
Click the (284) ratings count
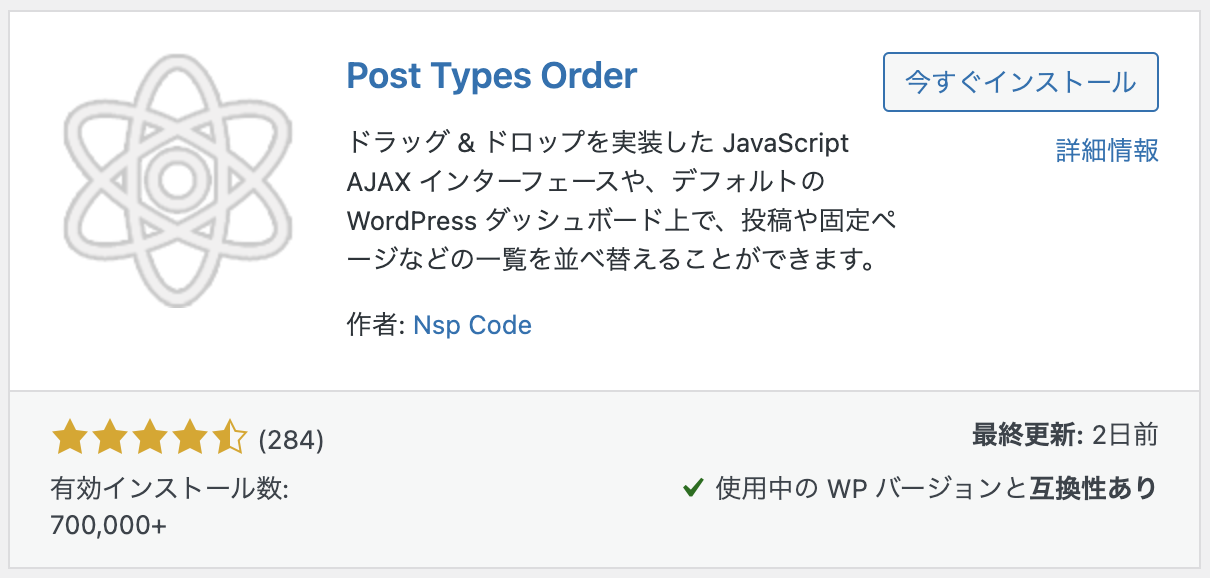coord(291,440)
